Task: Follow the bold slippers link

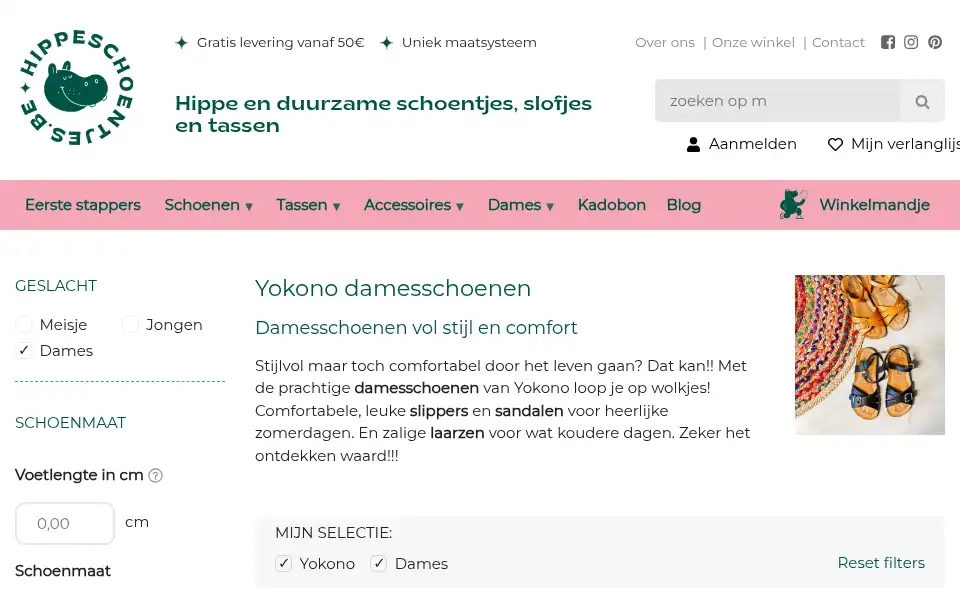Action: 439,411
